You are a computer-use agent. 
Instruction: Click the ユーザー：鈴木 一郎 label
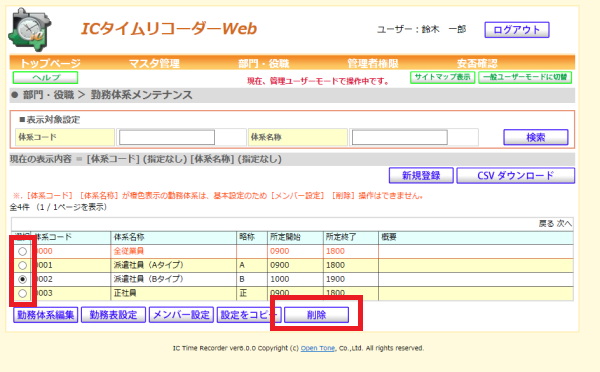(x=421, y=29)
